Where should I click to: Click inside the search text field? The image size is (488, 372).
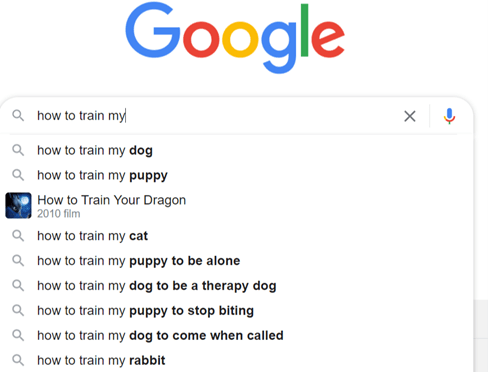coord(217,116)
